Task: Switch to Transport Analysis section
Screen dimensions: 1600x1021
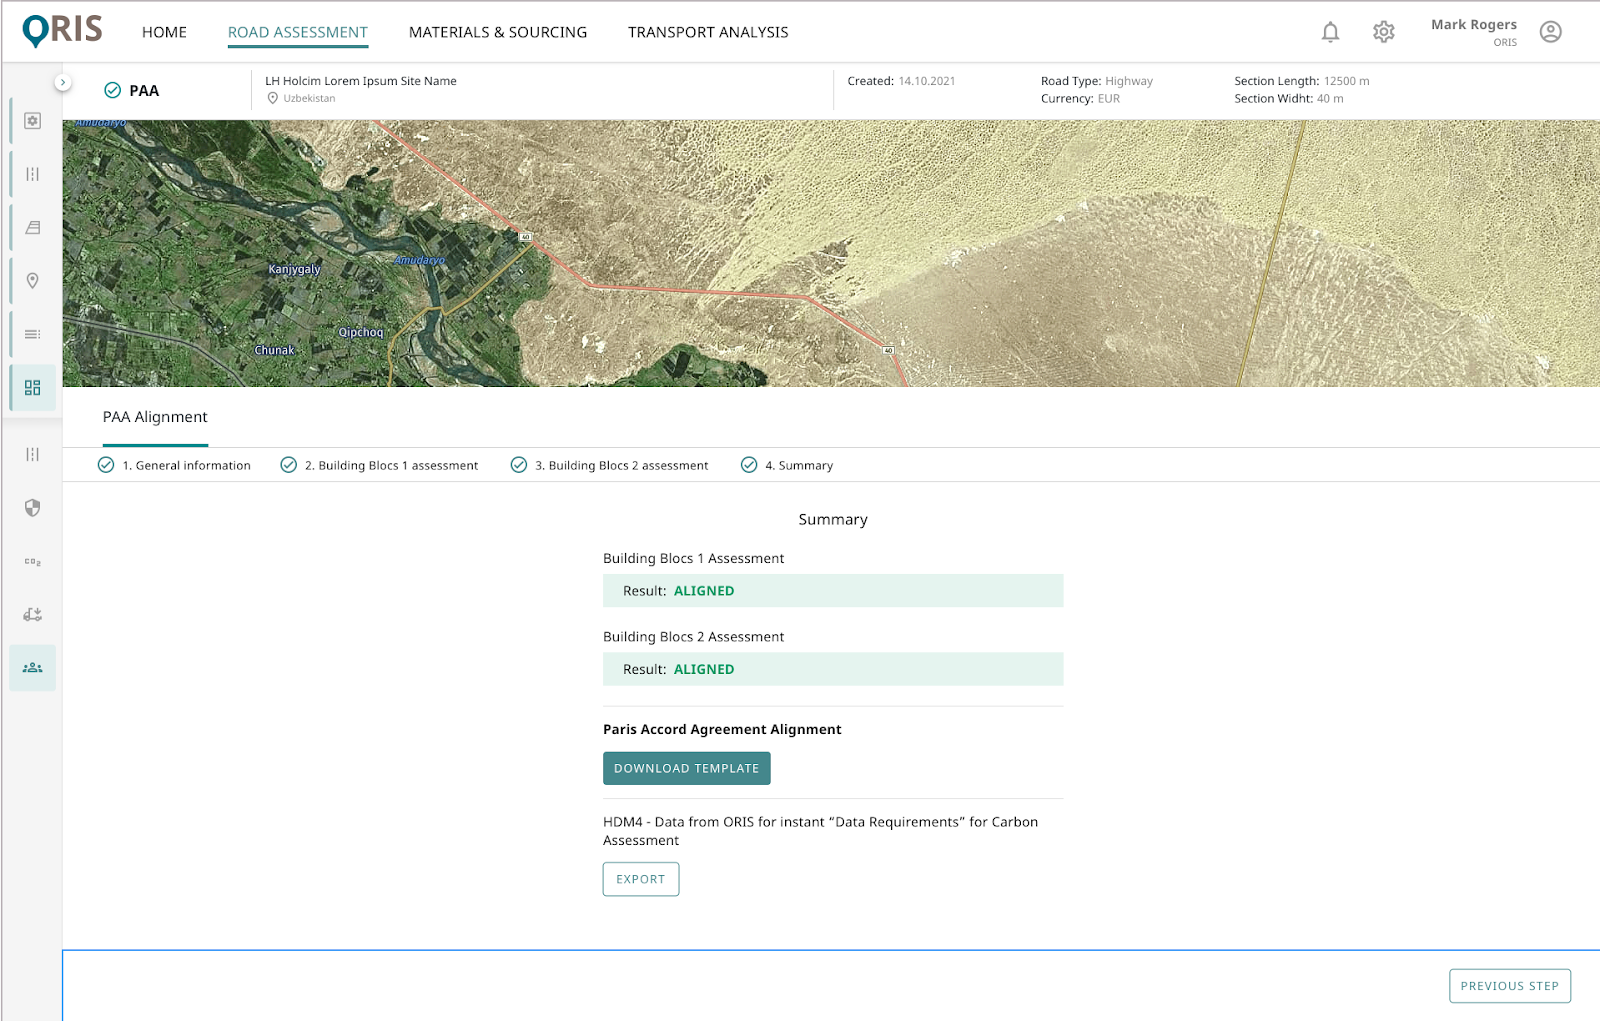Action: point(708,32)
